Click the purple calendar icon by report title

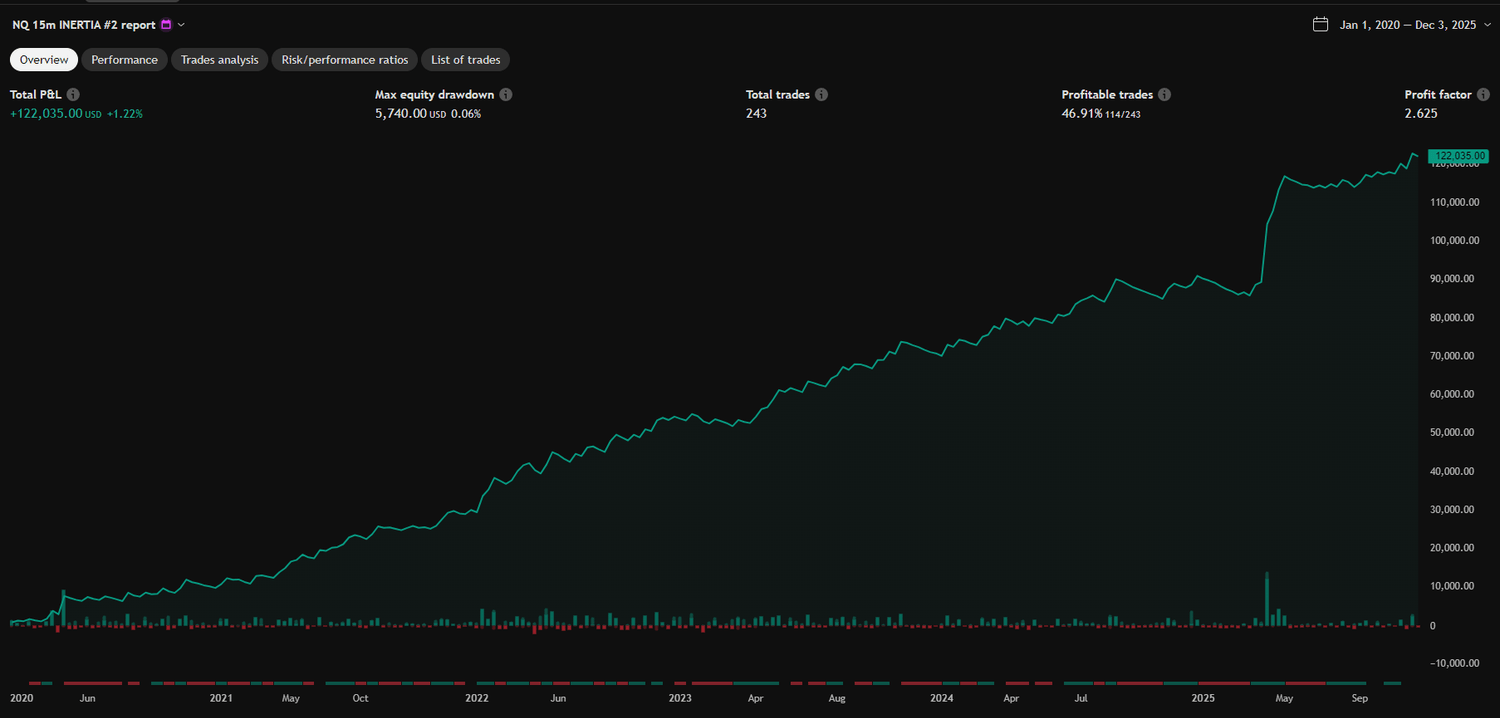(x=166, y=25)
